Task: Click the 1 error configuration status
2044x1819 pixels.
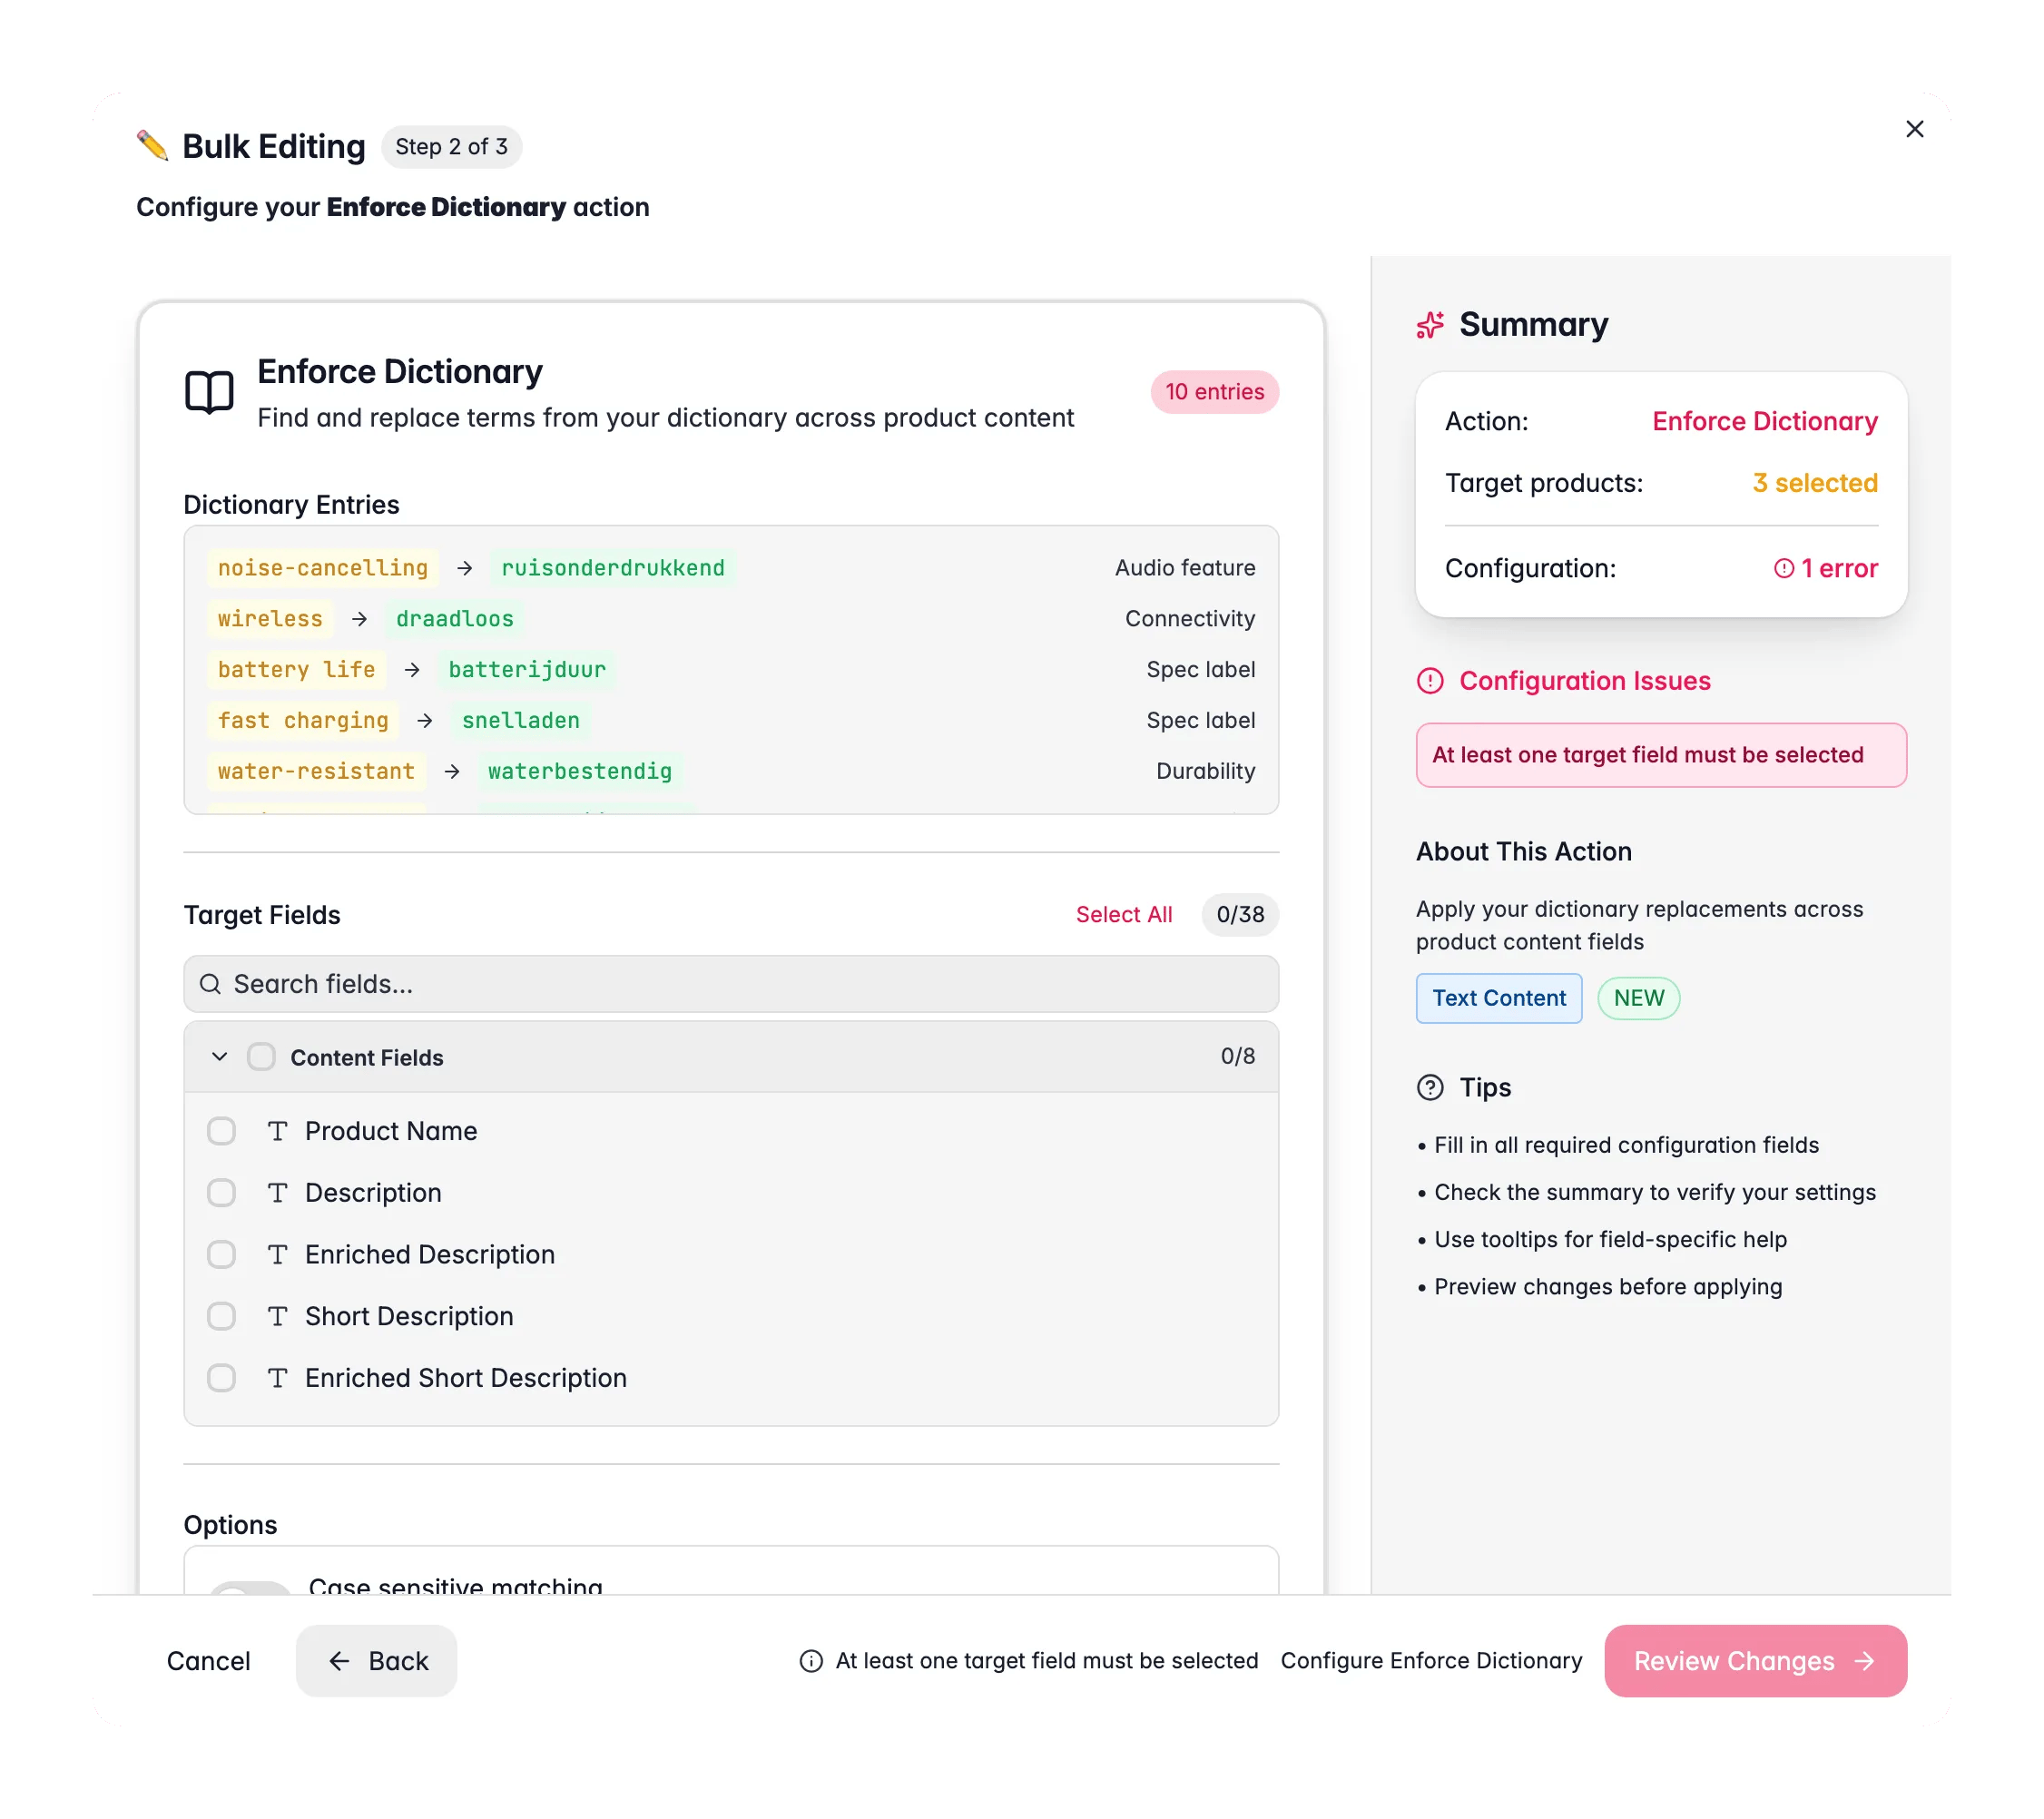Action: click(x=1825, y=568)
